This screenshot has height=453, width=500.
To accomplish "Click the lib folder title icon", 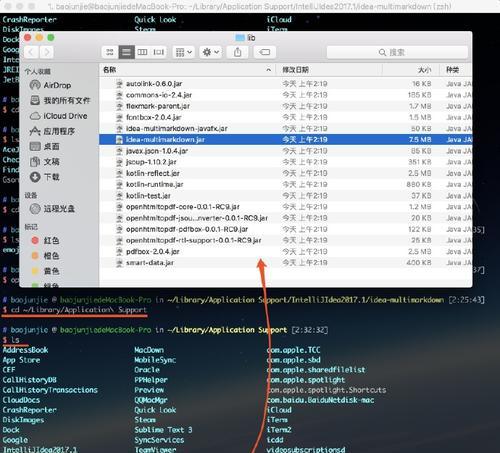I will click(240, 38).
